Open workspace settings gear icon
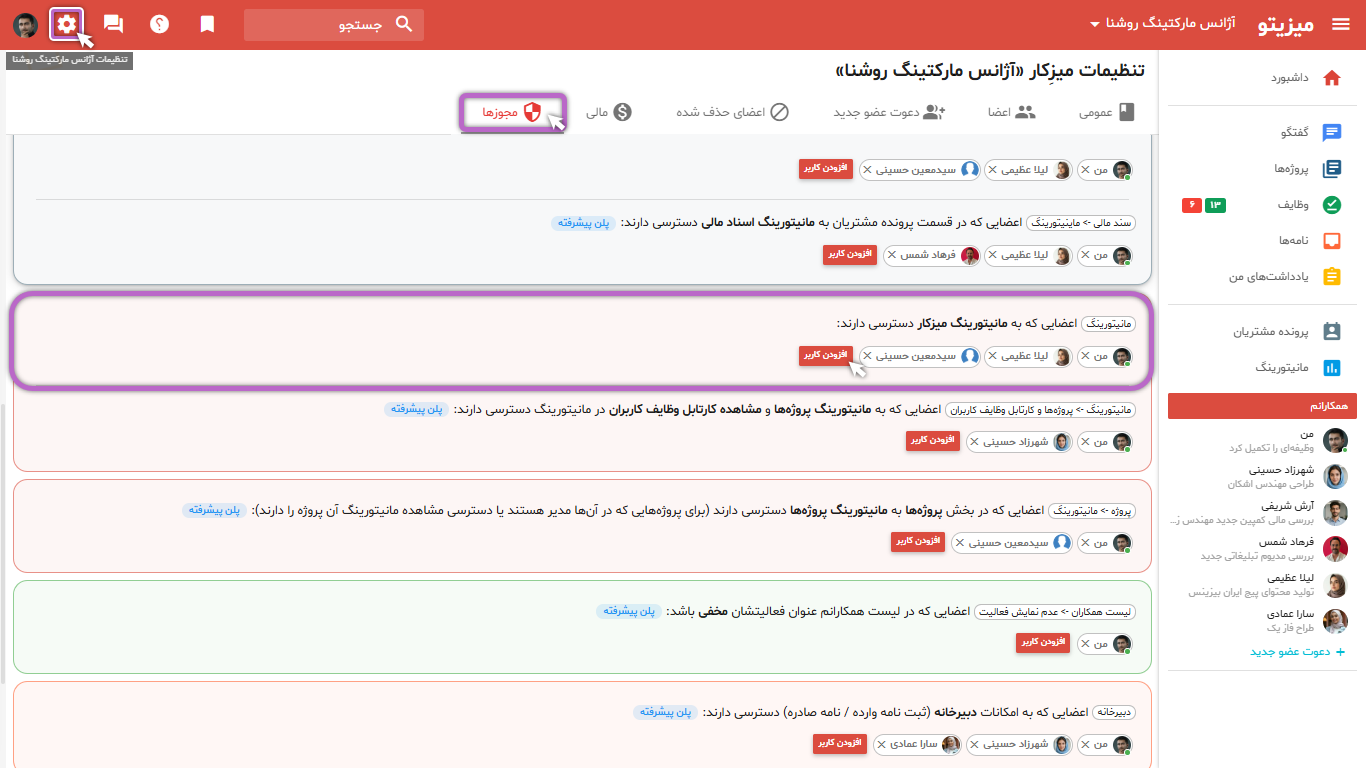Image resolution: width=1366 pixels, height=768 pixels. click(66, 24)
